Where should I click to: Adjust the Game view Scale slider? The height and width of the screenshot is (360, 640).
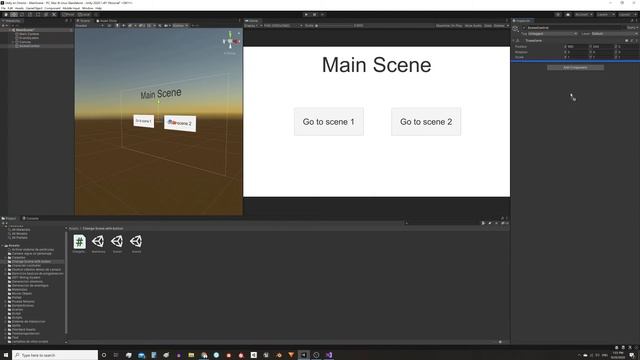(x=335, y=26)
